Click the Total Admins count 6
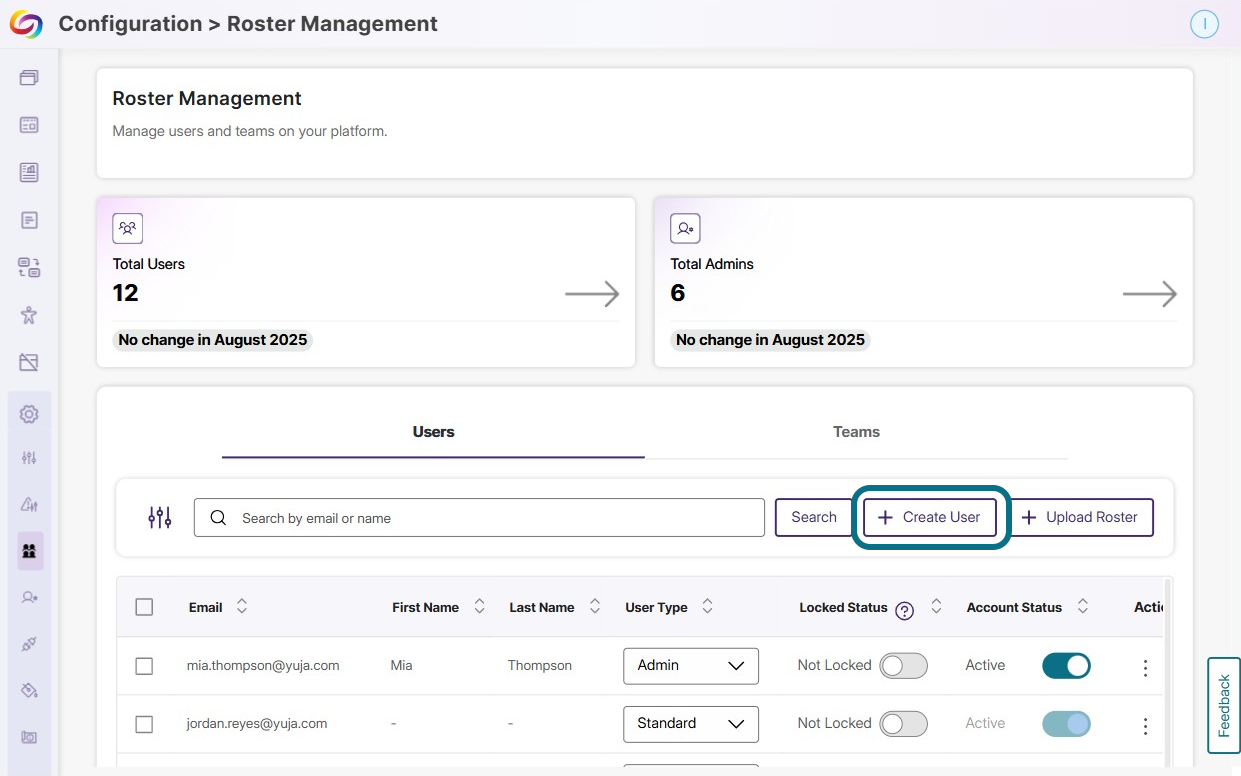The image size is (1241, 776). [x=677, y=293]
